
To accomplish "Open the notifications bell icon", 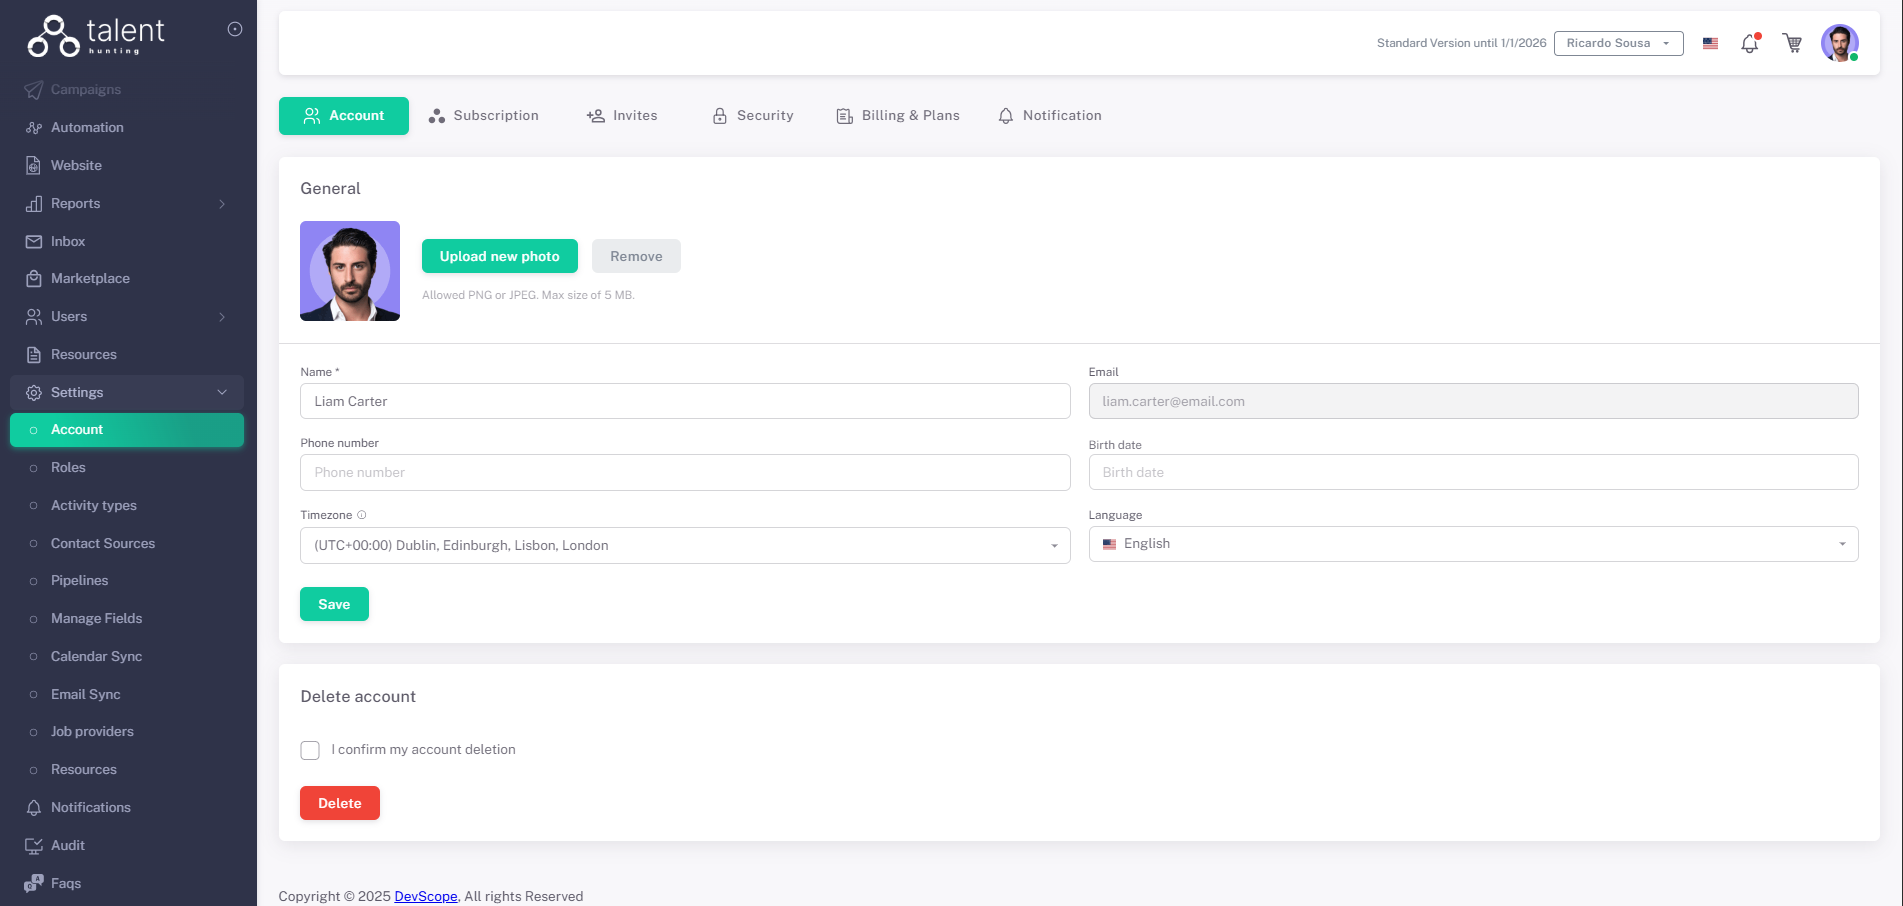I will [1749, 44].
